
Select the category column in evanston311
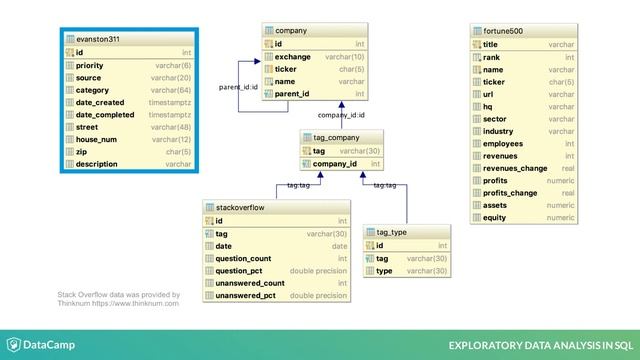click(92, 90)
